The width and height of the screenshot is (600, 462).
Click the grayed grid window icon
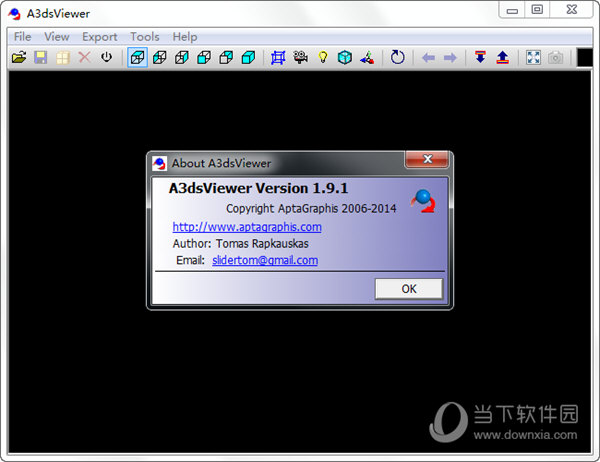(x=63, y=58)
